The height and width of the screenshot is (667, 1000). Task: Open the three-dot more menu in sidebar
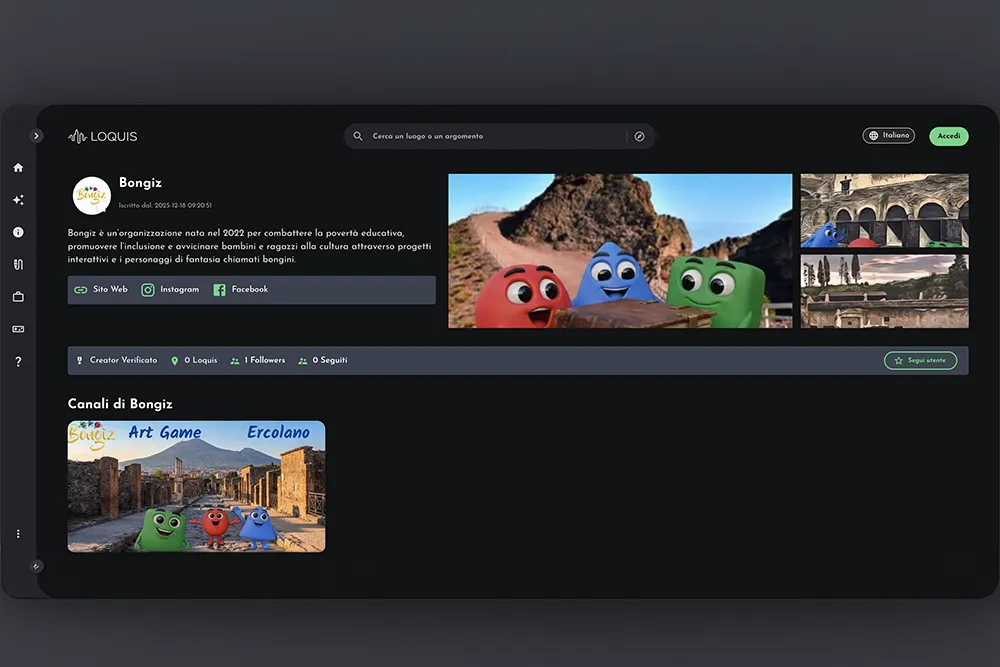click(18, 534)
